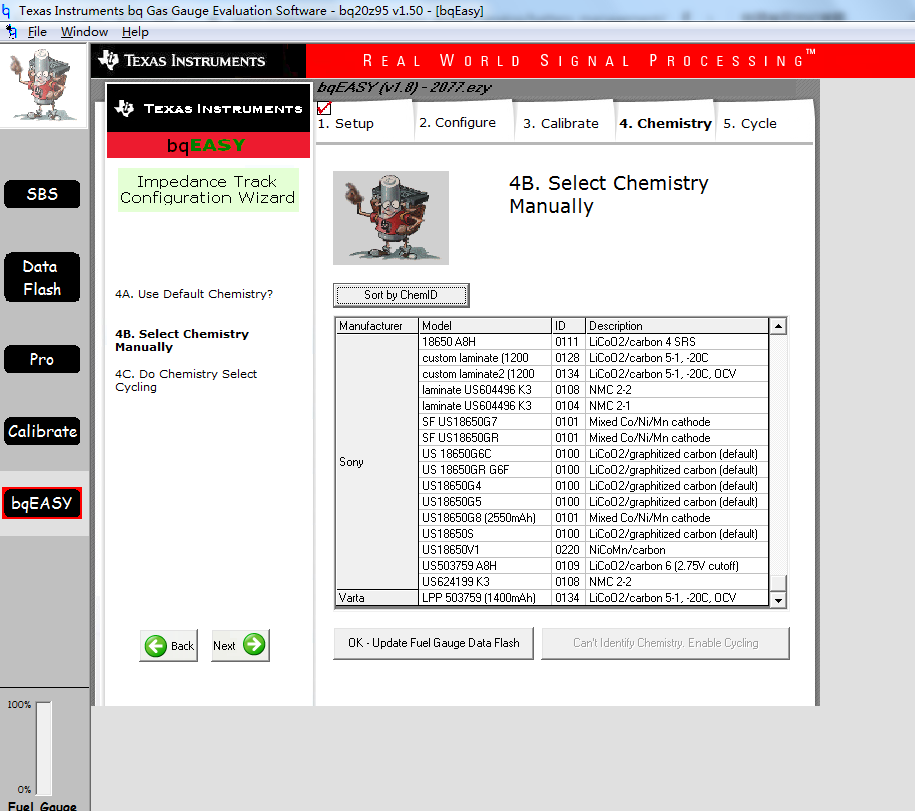Toggle the Setup tab completion checkbox
Image resolution: width=915 pixels, height=811 pixels.
coord(324,108)
